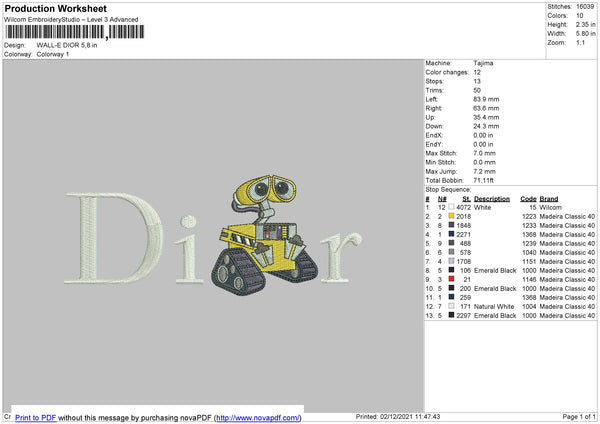600x424 pixels.
Task: Click the Width value '5.80 in'
Action: (585, 34)
